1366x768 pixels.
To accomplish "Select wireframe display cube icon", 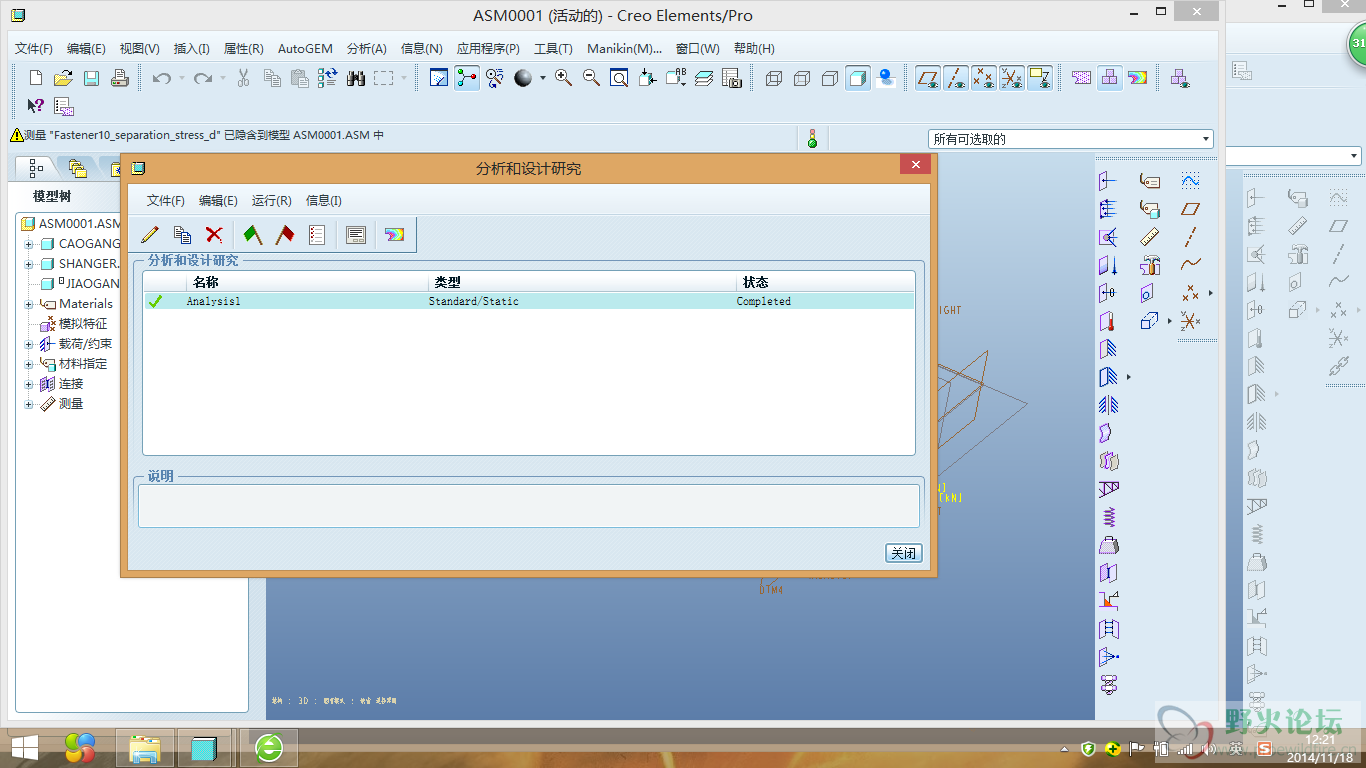I will (x=774, y=78).
